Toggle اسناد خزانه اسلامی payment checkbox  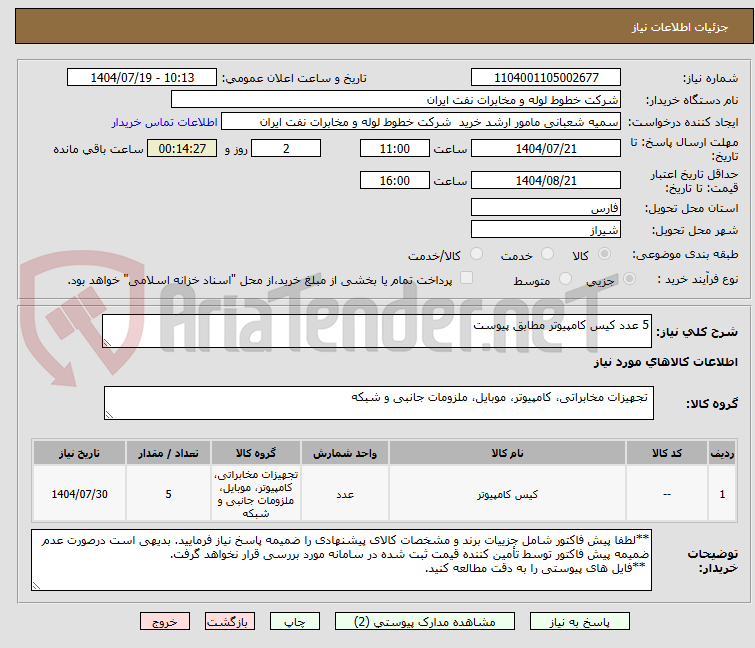(466, 278)
